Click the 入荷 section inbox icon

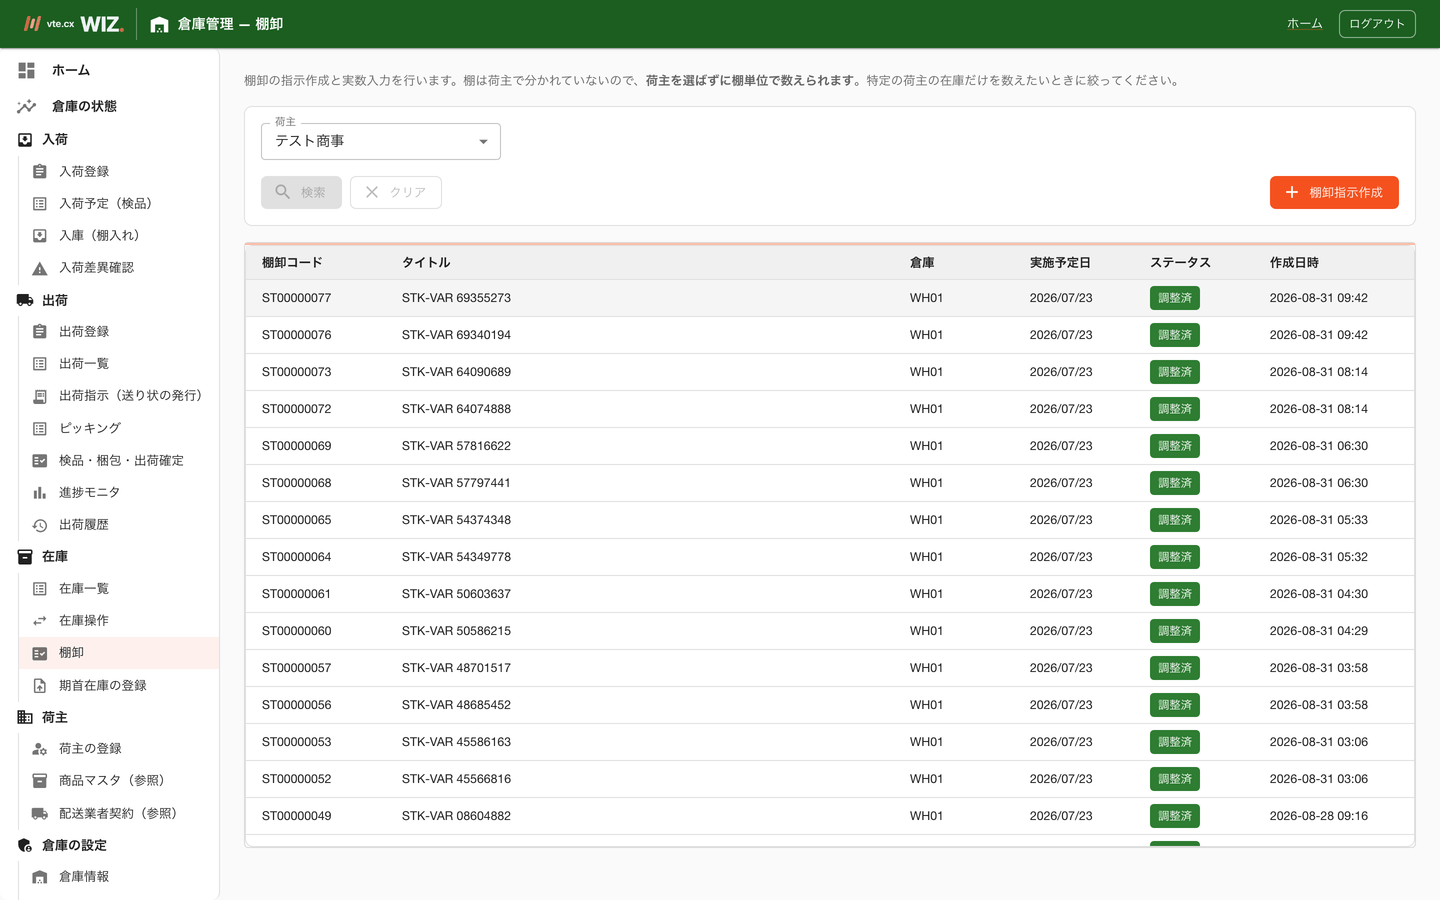[x=25, y=140]
